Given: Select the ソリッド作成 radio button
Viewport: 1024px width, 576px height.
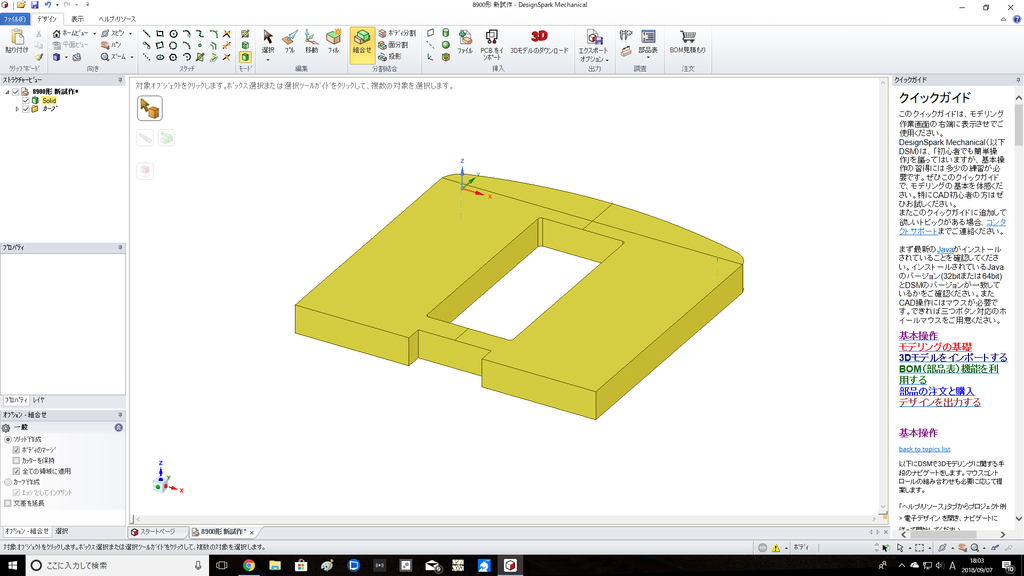Looking at the screenshot, I should 8,440.
